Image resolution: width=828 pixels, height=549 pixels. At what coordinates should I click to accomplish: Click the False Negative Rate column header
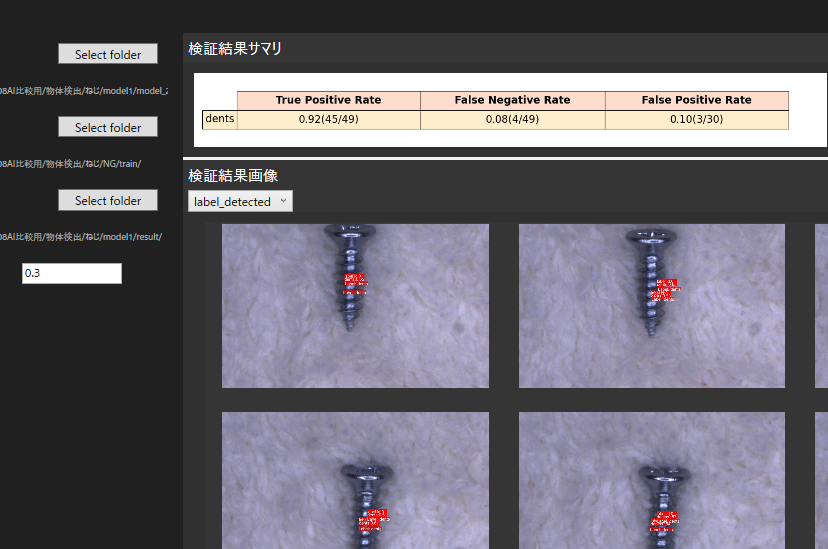[x=512, y=100]
